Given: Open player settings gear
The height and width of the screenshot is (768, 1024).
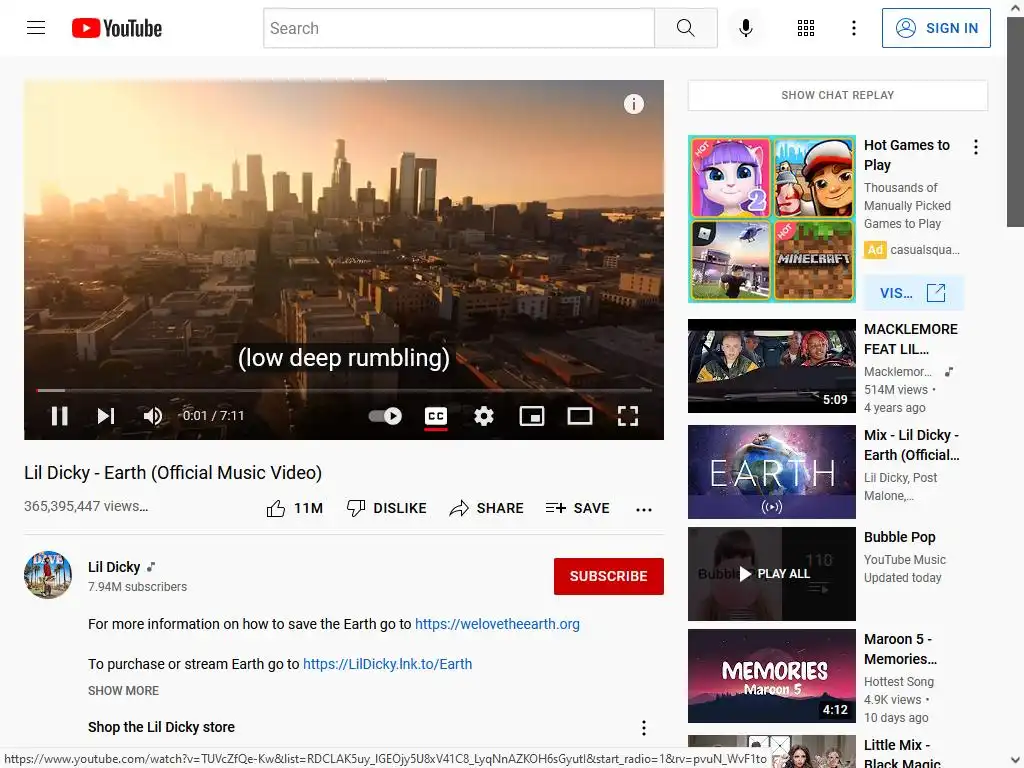Looking at the screenshot, I should [x=483, y=416].
